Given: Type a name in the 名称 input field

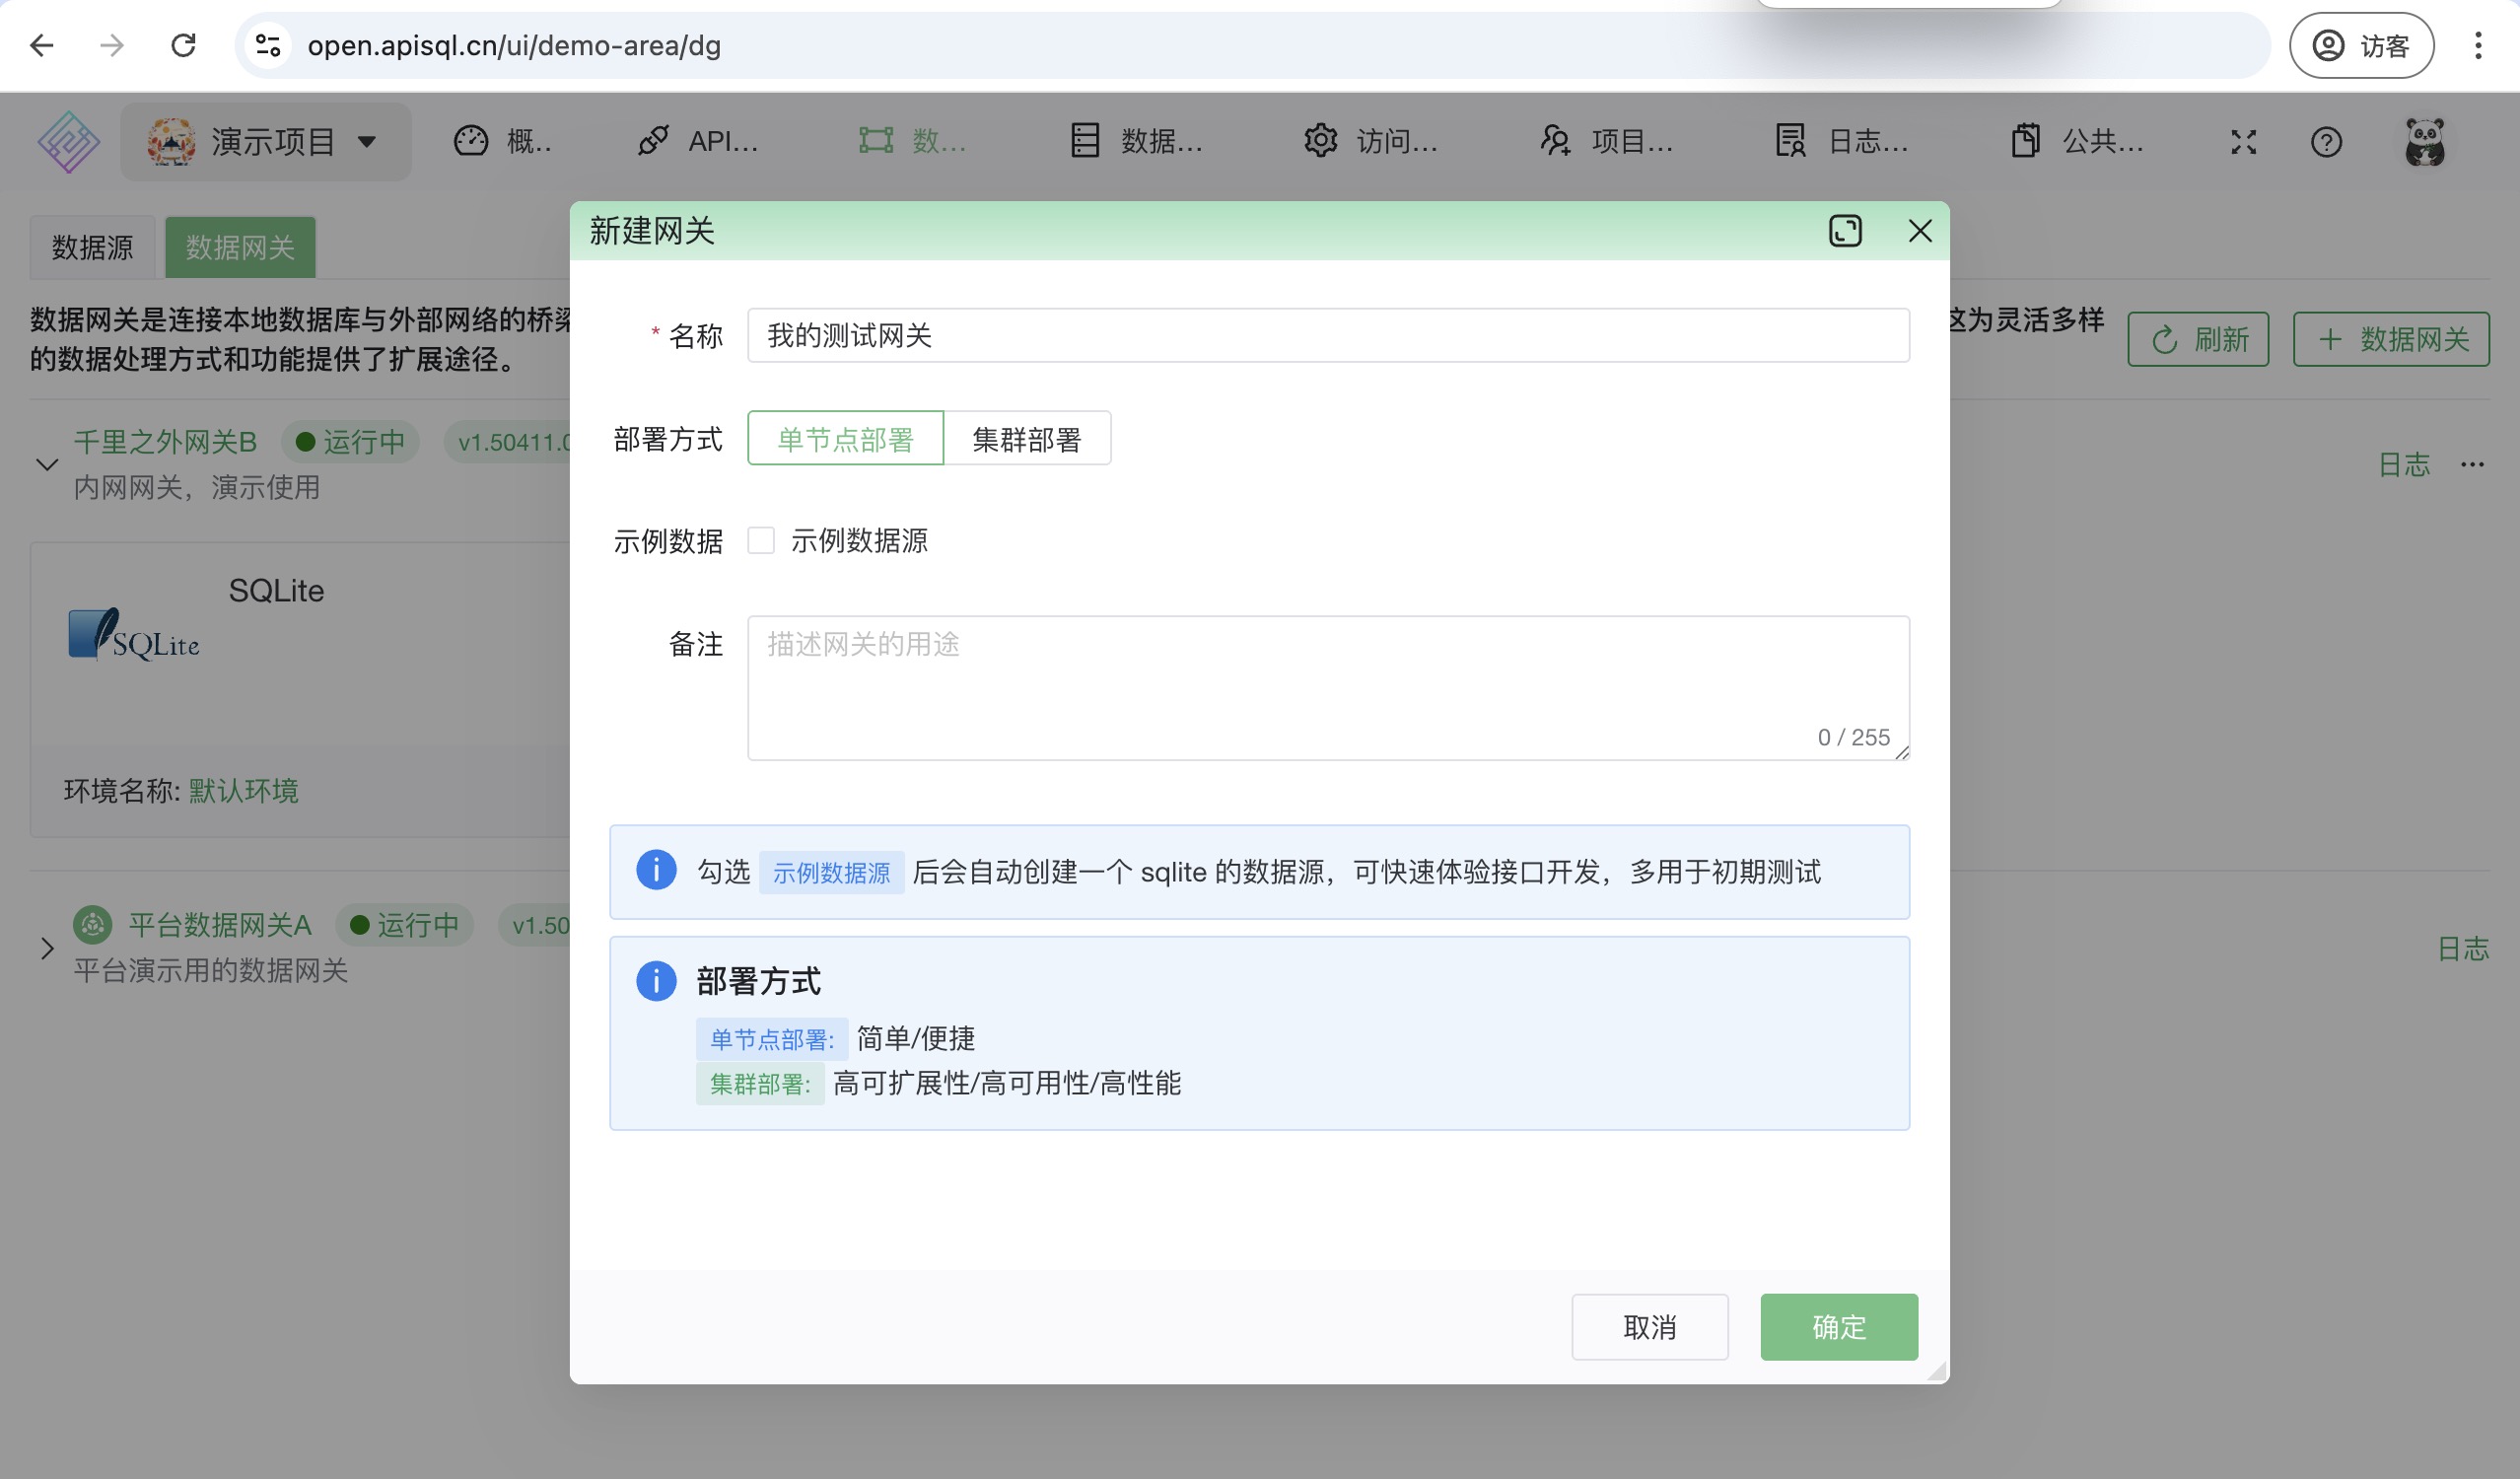Looking at the screenshot, I should (x=1328, y=335).
